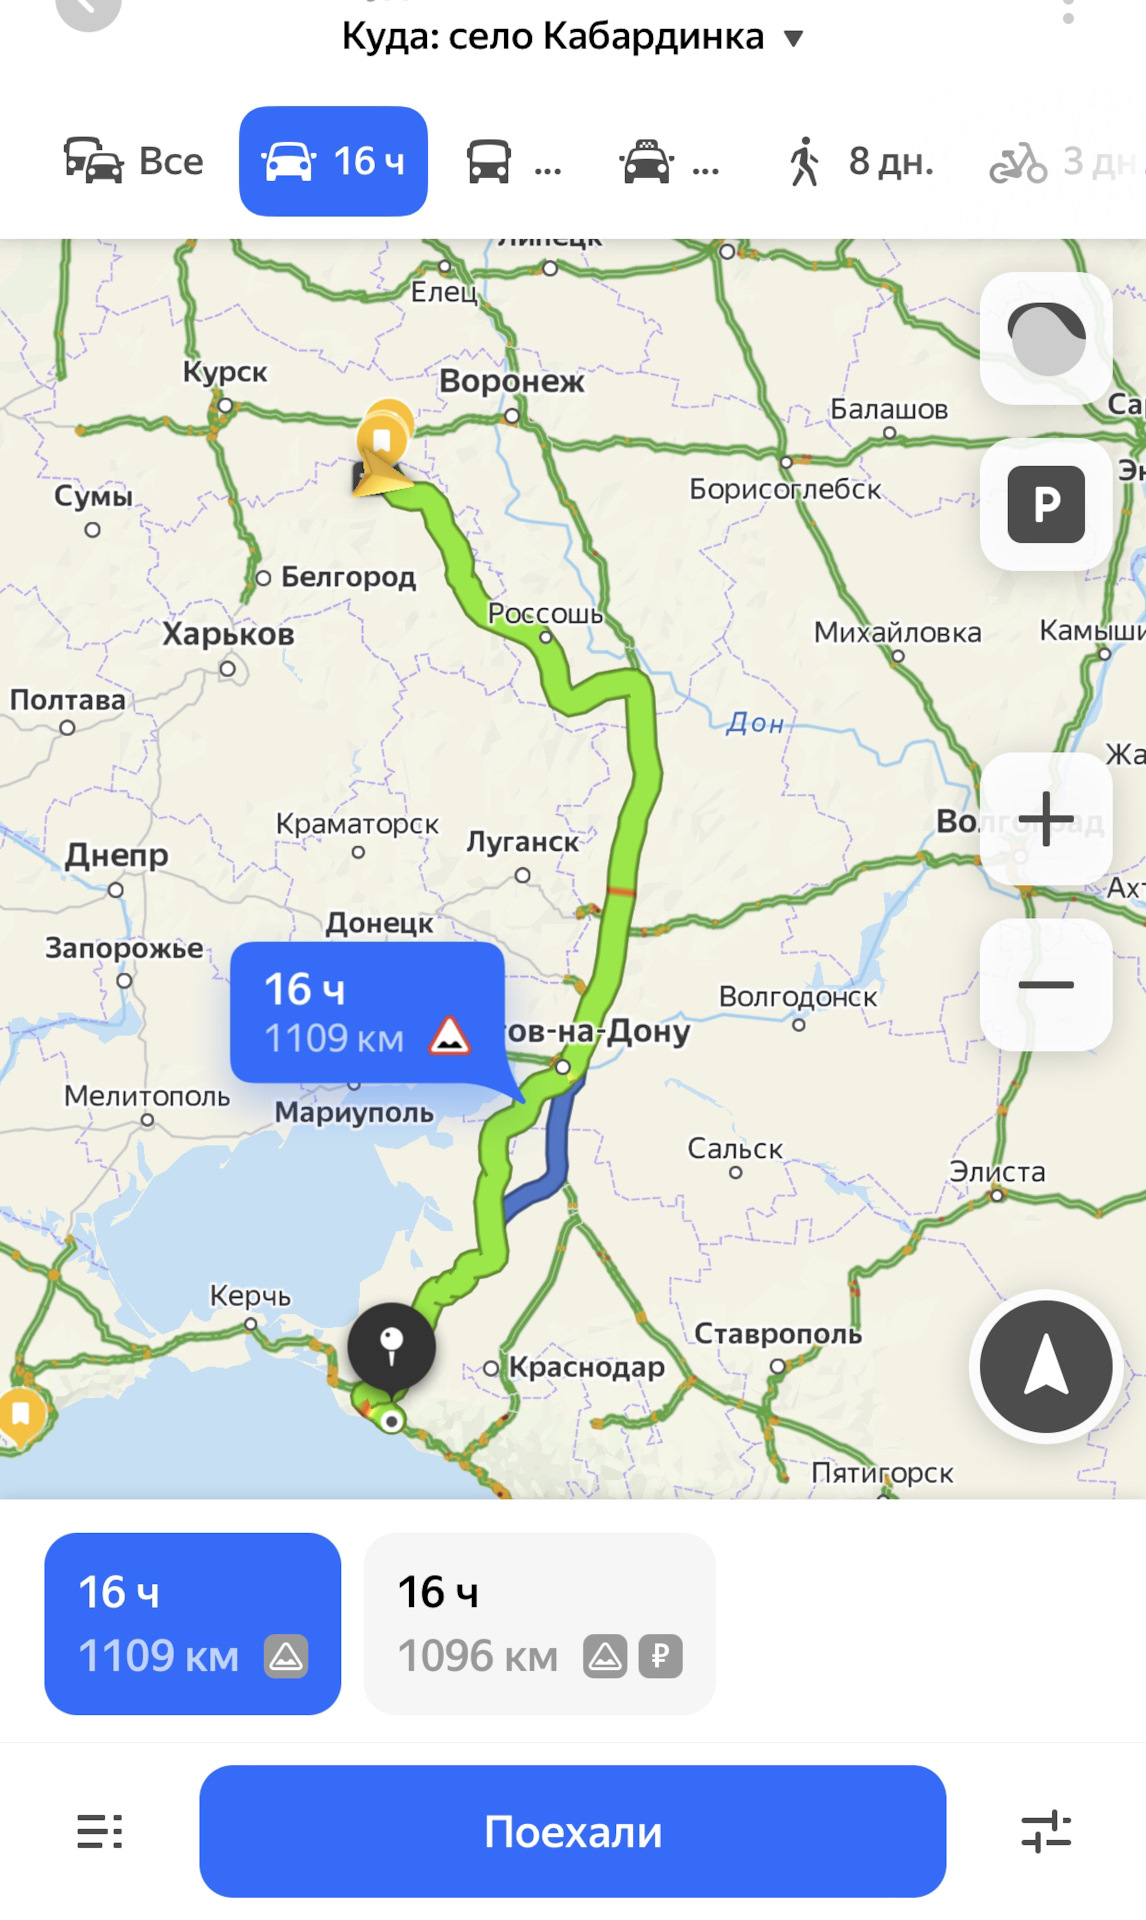The image size is (1146, 1920).
Task: Tap the yellow bookmark start marker
Action: [x=383, y=438]
